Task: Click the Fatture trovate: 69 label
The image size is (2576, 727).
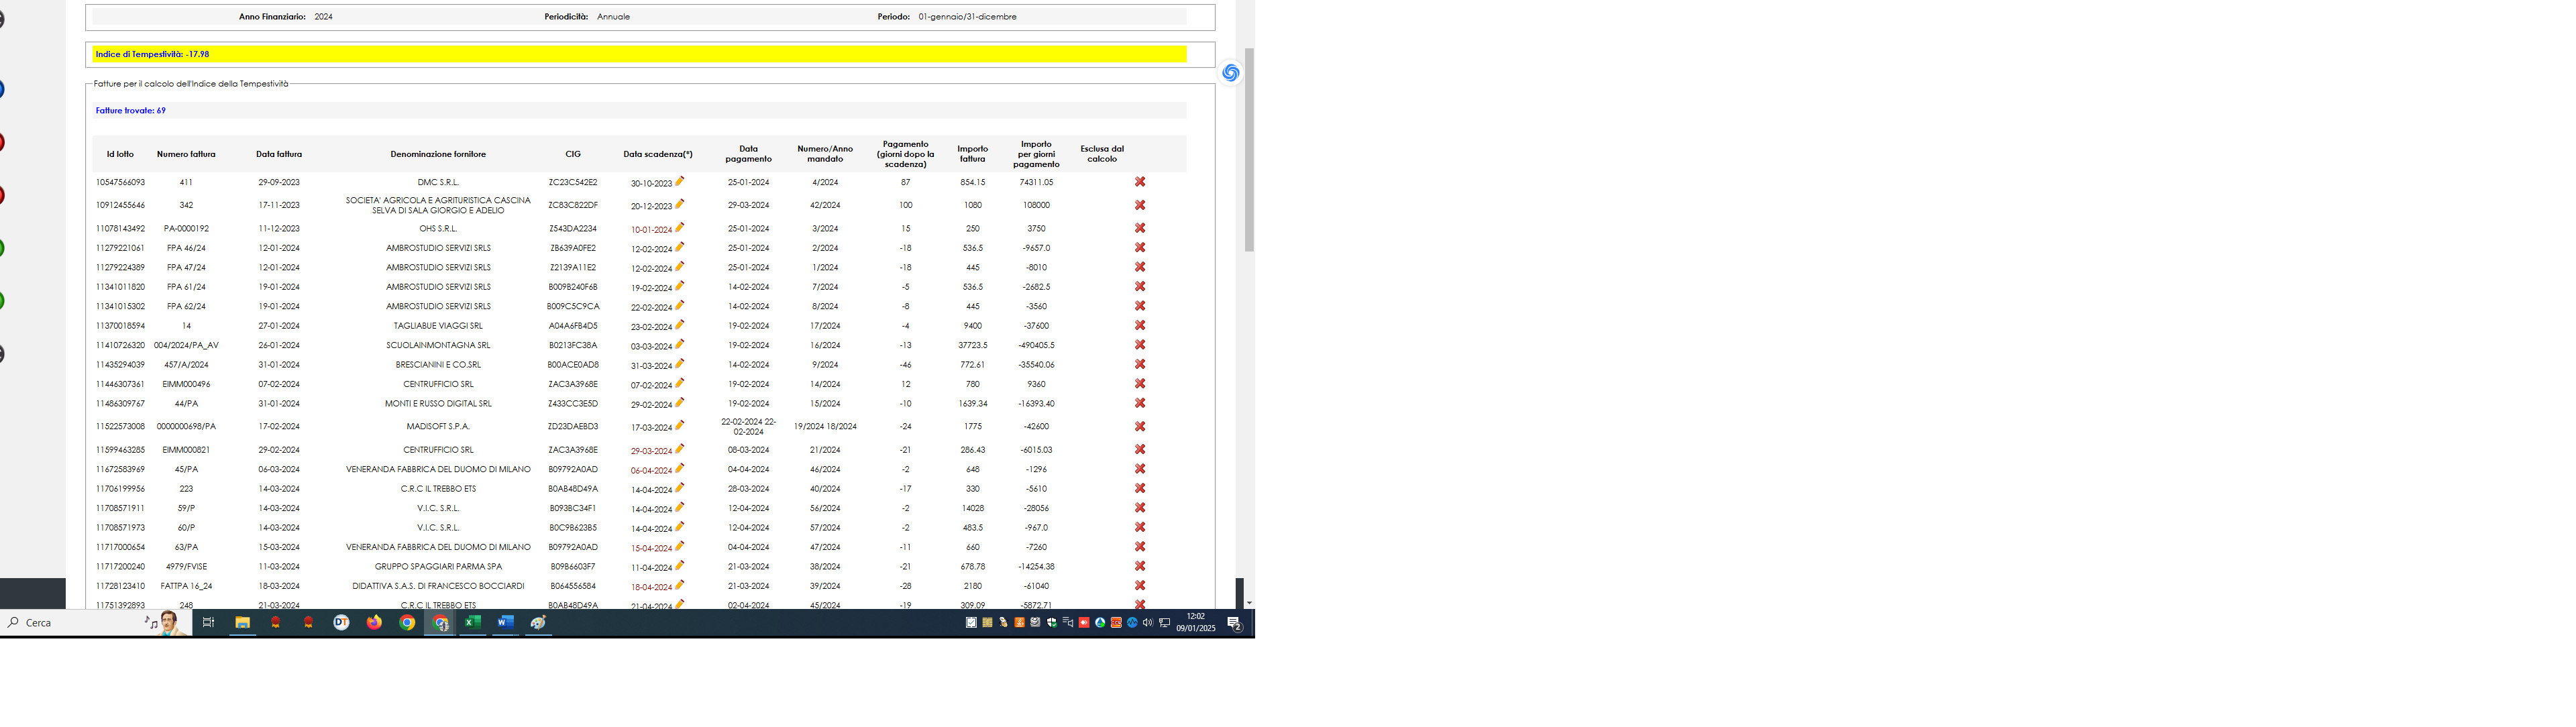Action: [131, 111]
